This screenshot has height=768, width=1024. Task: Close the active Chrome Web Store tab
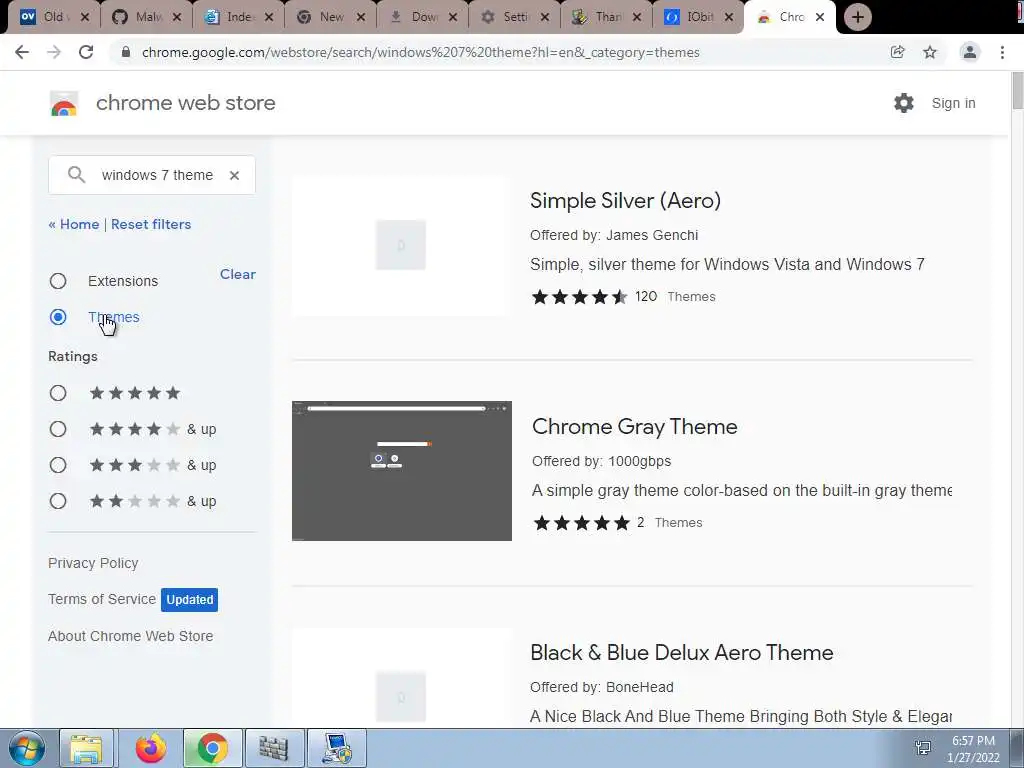[x=820, y=18]
